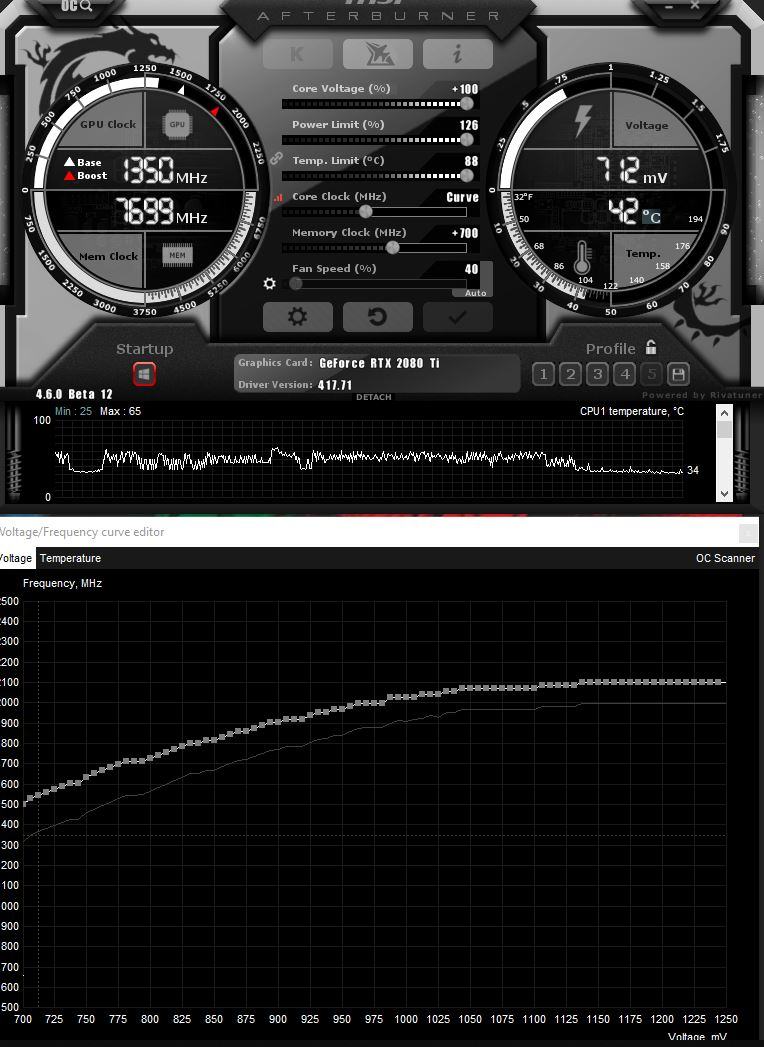The height and width of the screenshot is (1047, 764).
Task: Select curve point at 700 mV
Action: [x=23, y=804]
